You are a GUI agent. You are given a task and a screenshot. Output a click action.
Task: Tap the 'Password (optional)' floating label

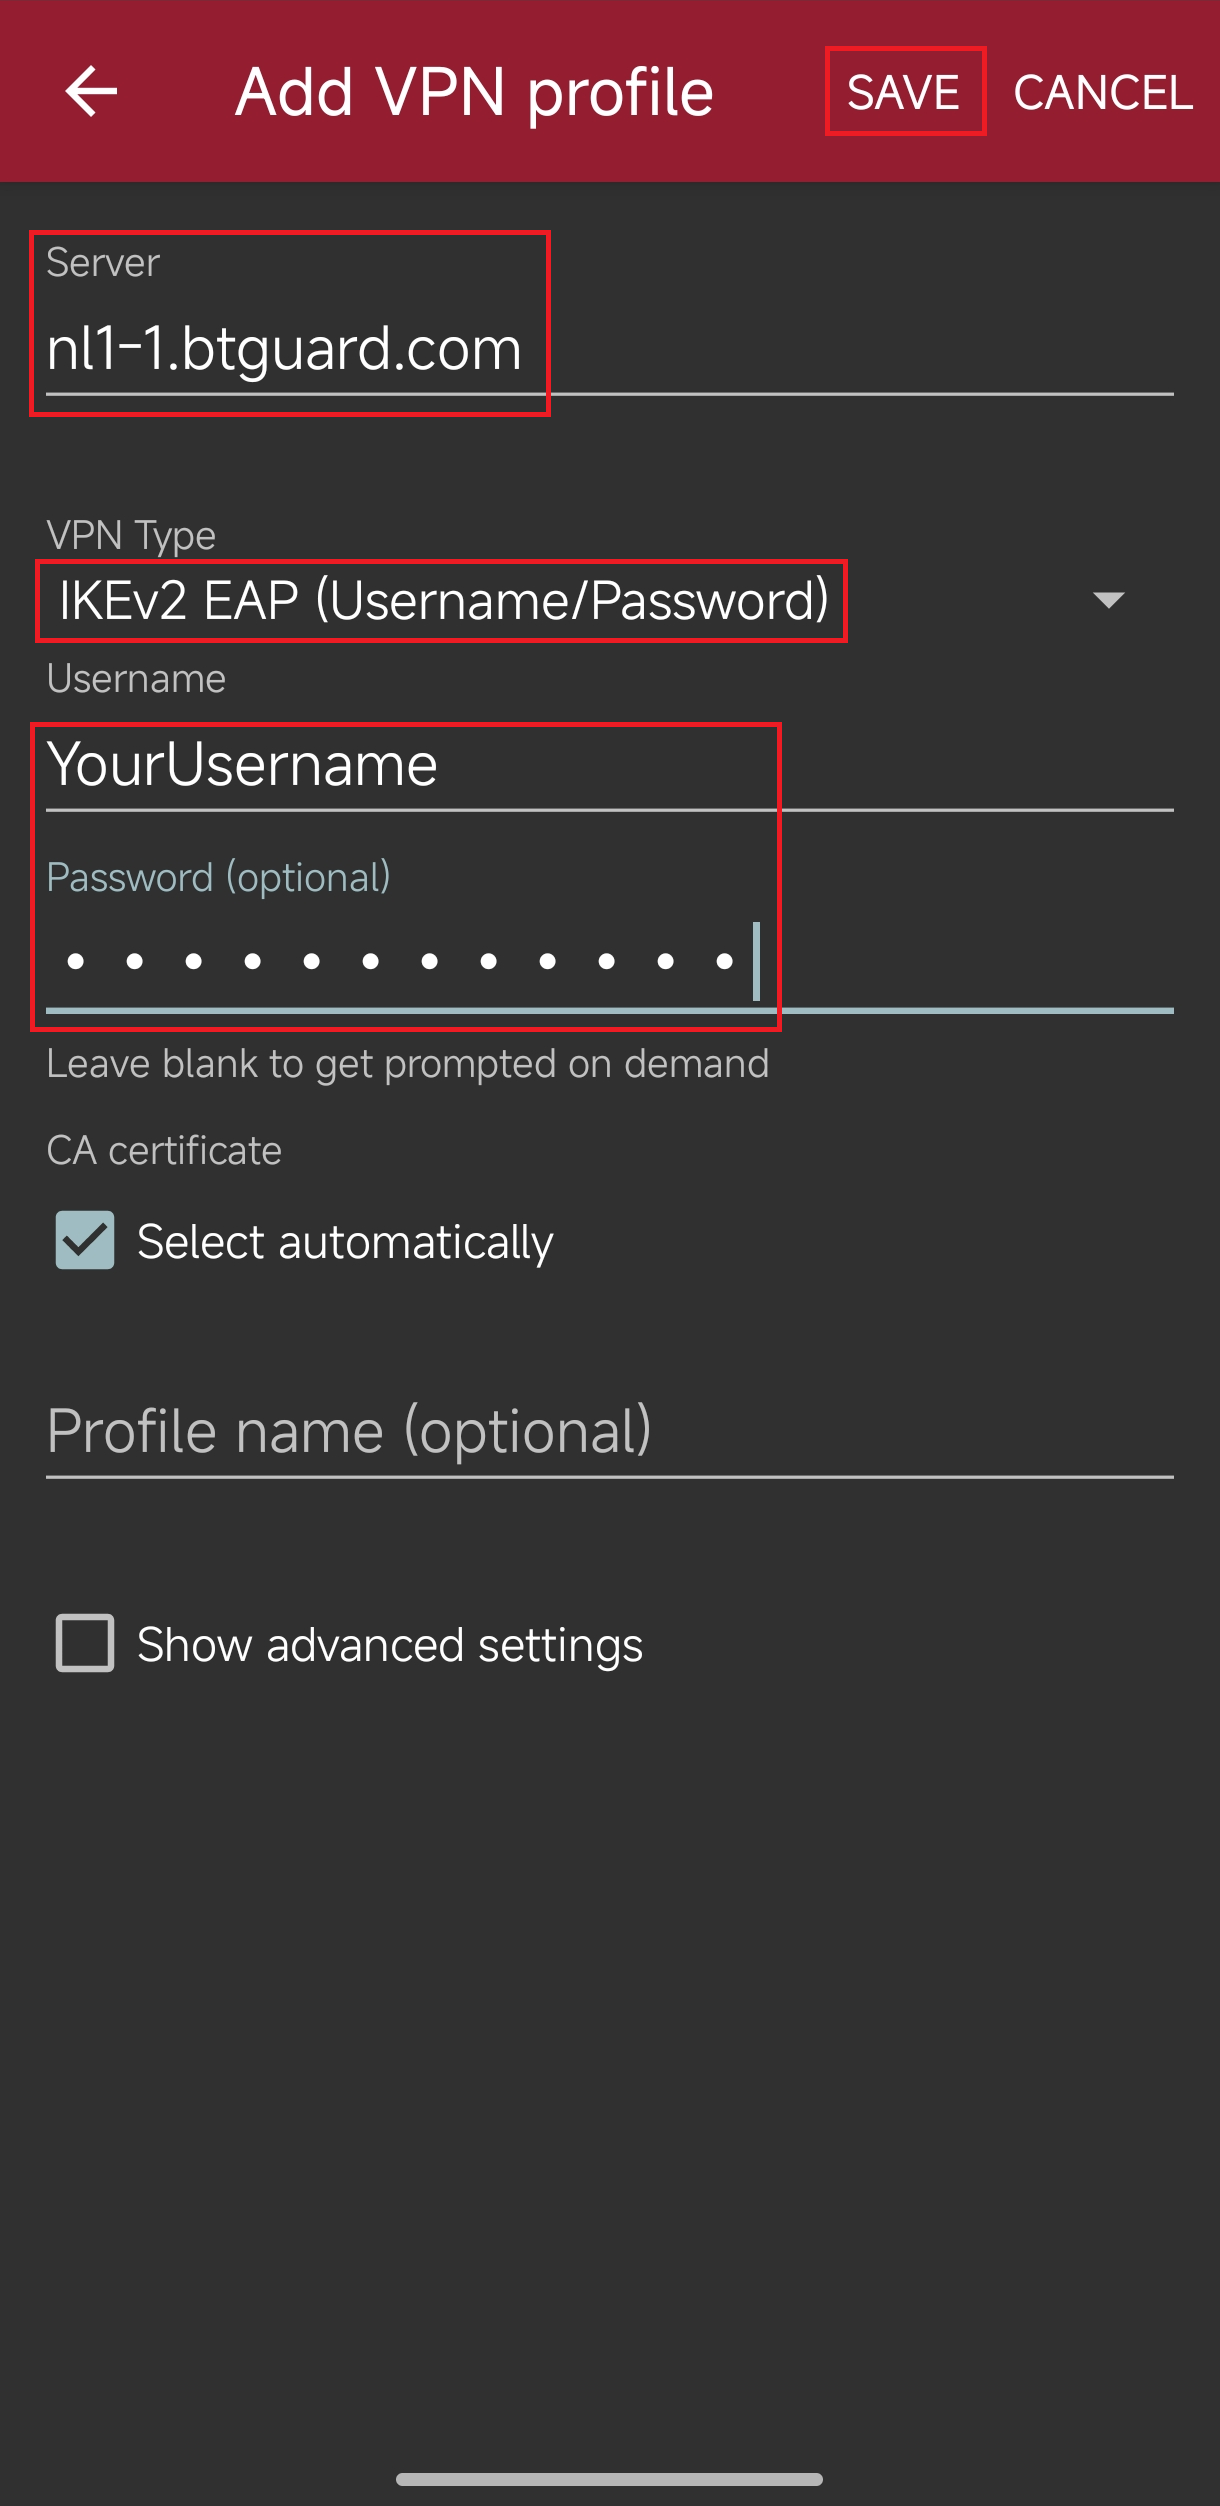click(x=218, y=878)
